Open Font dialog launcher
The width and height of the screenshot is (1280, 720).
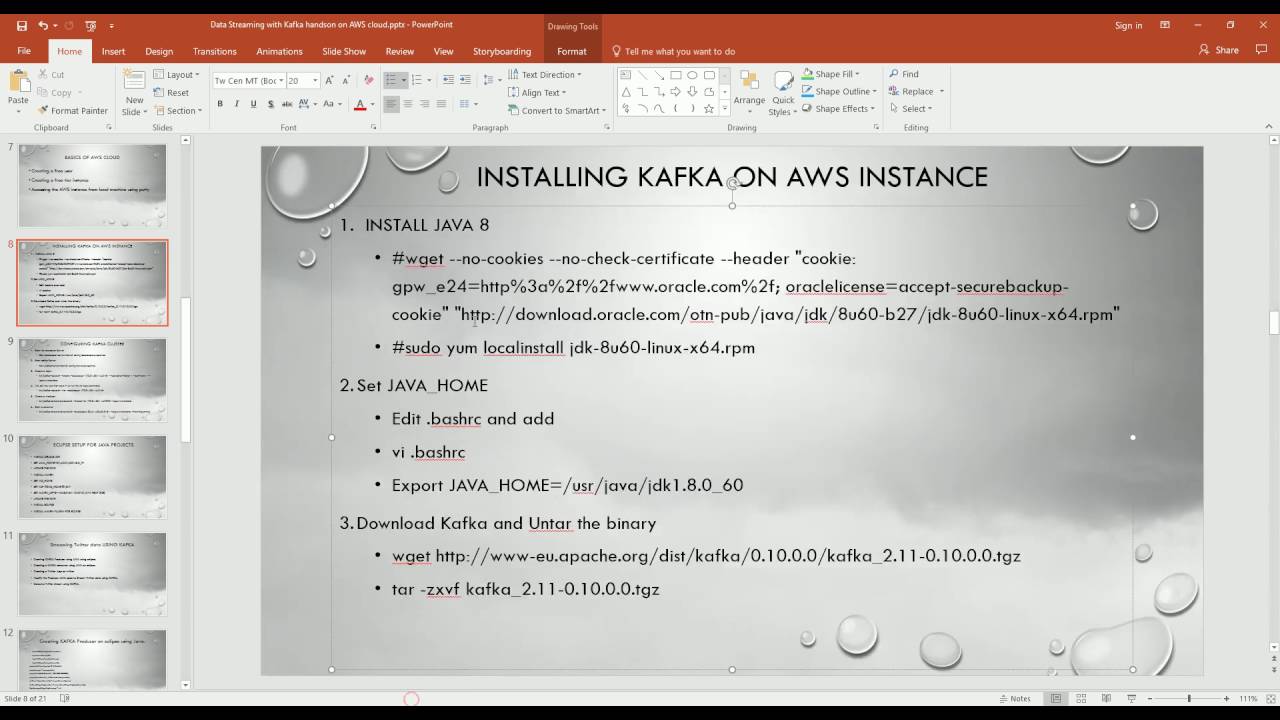(x=374, y=128)
